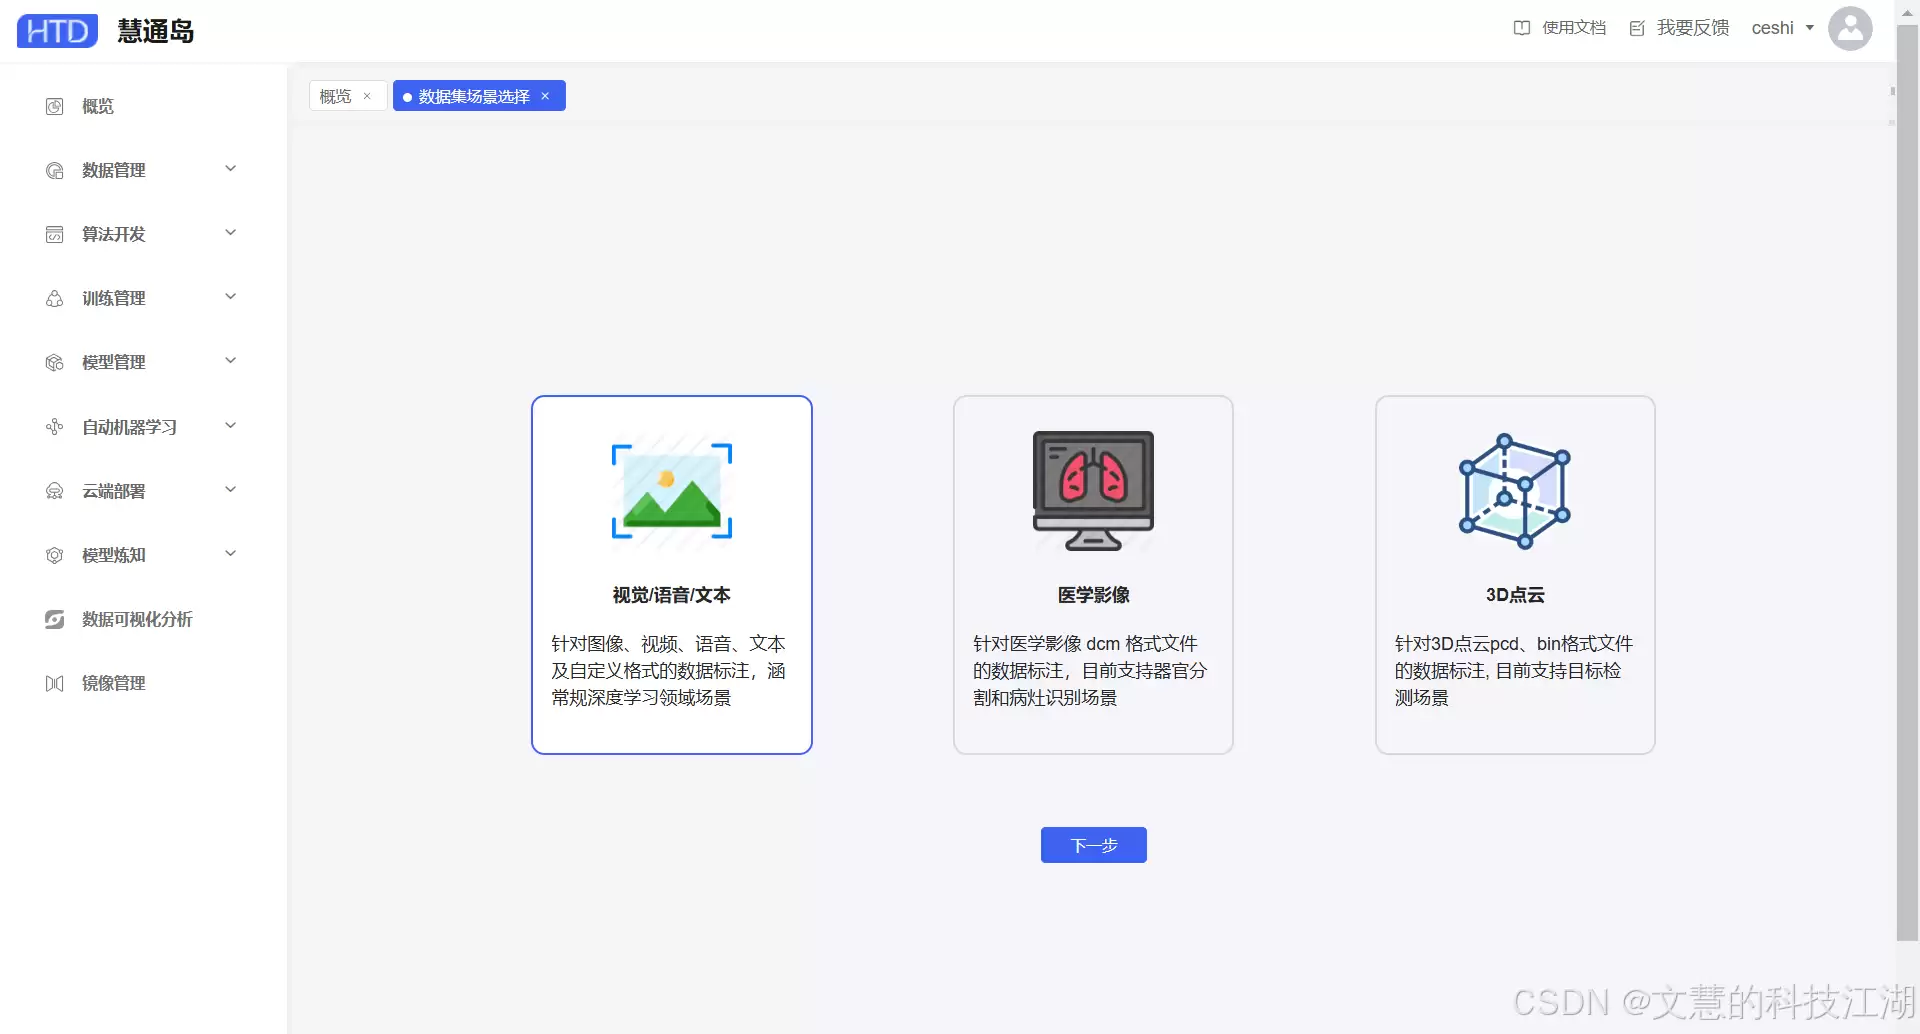Close the 概览 tab
This screenshot has width=1920, height=1034.
[x=367, y=96]
